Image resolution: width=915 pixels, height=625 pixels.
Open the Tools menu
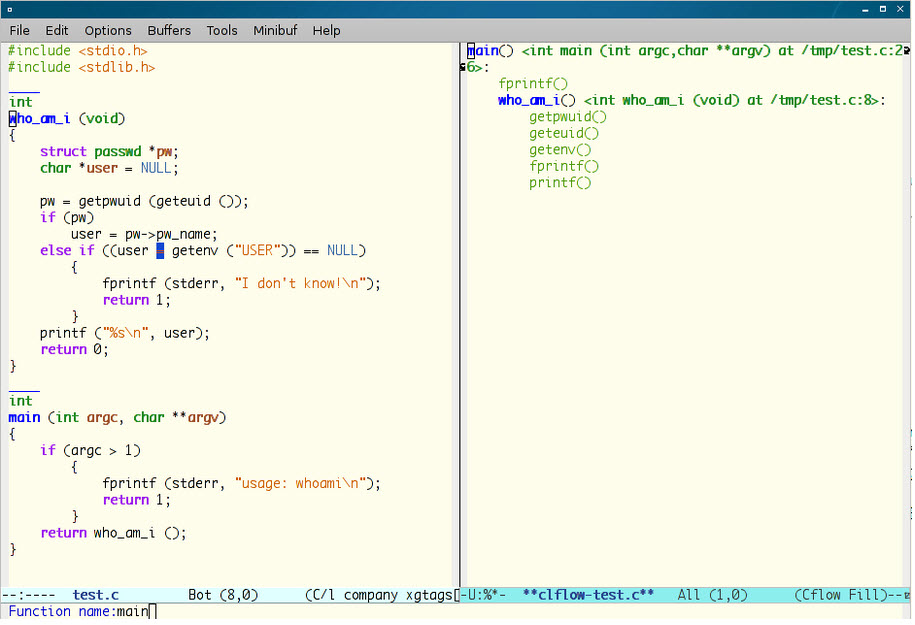[x=222, y=31]
